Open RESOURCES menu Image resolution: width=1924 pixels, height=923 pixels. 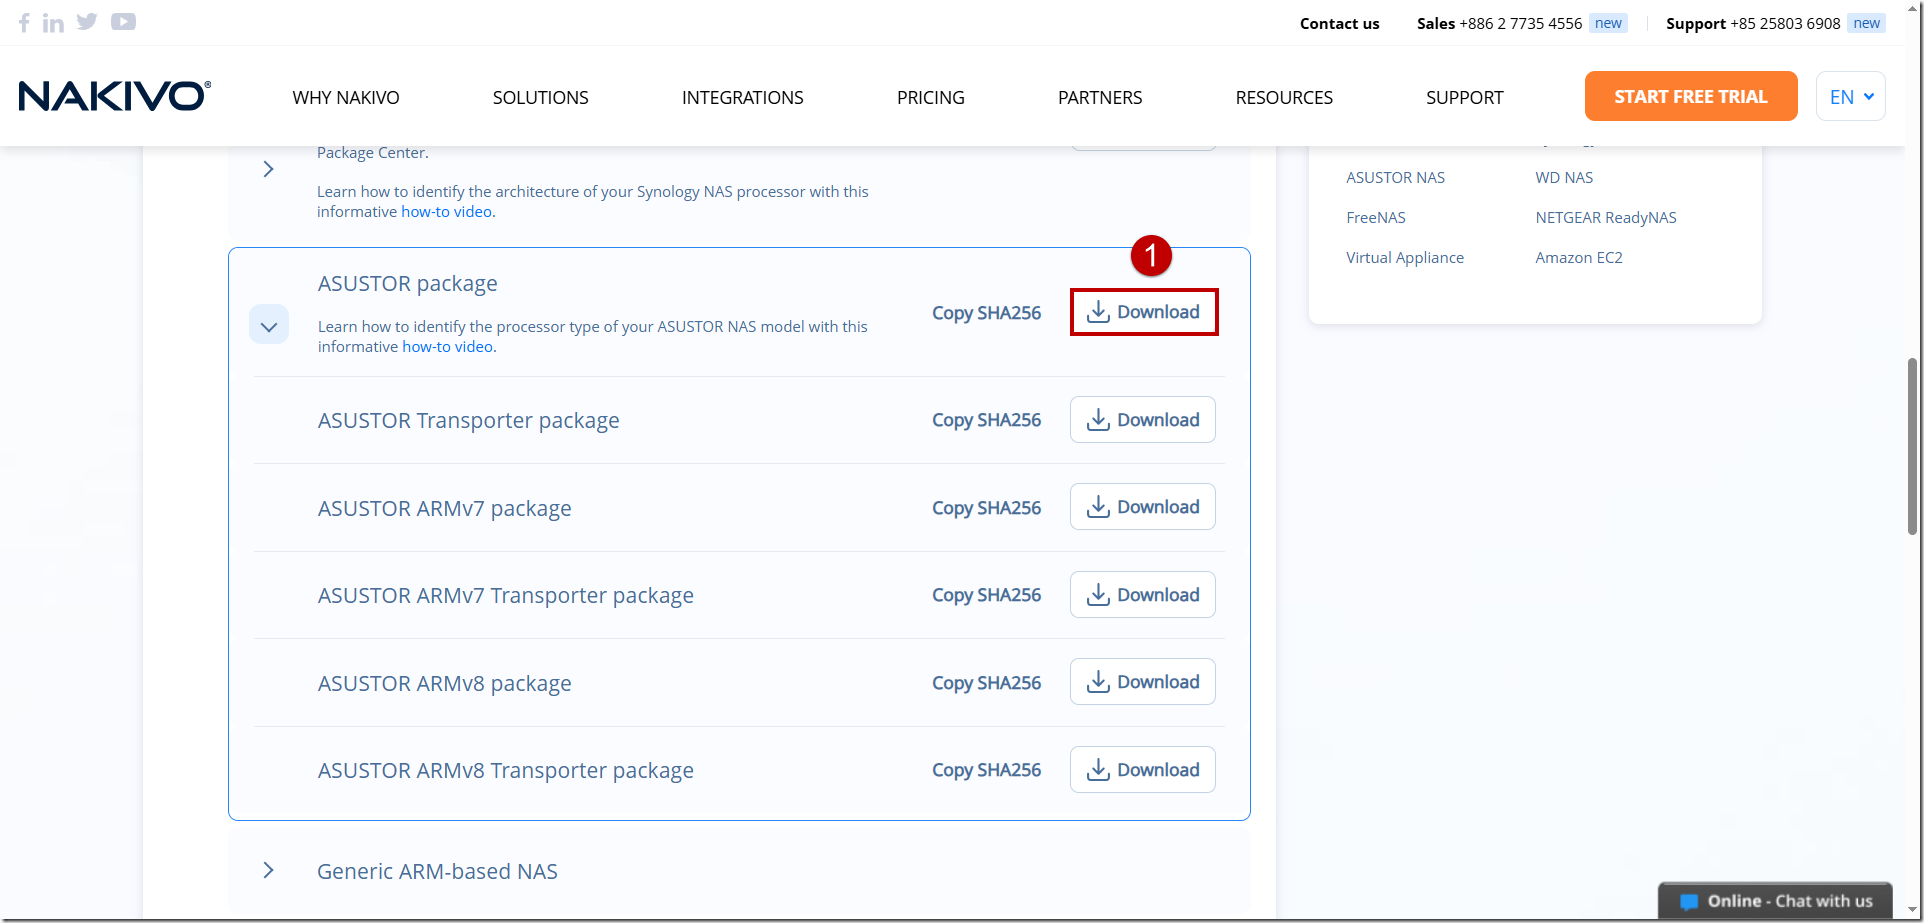(x=1284, y=97)
